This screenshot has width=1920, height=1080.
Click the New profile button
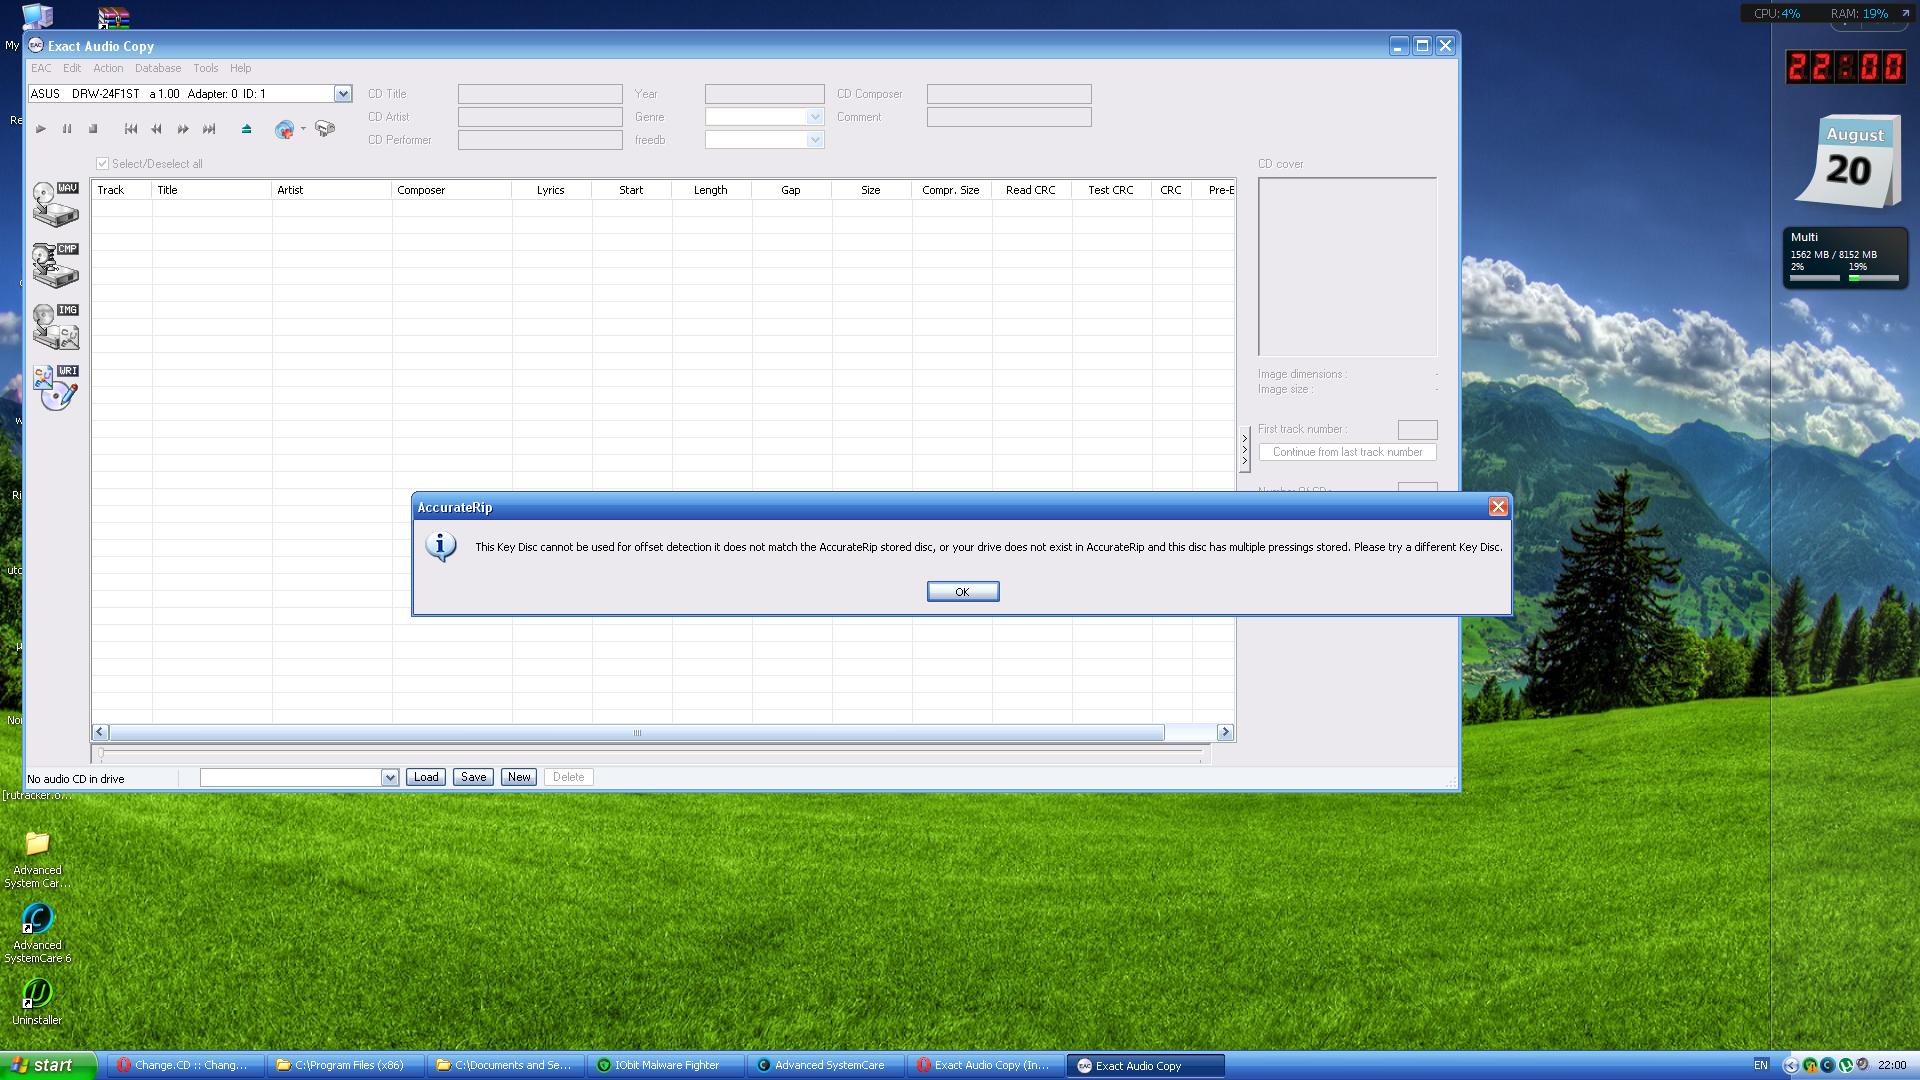(519, 777)
